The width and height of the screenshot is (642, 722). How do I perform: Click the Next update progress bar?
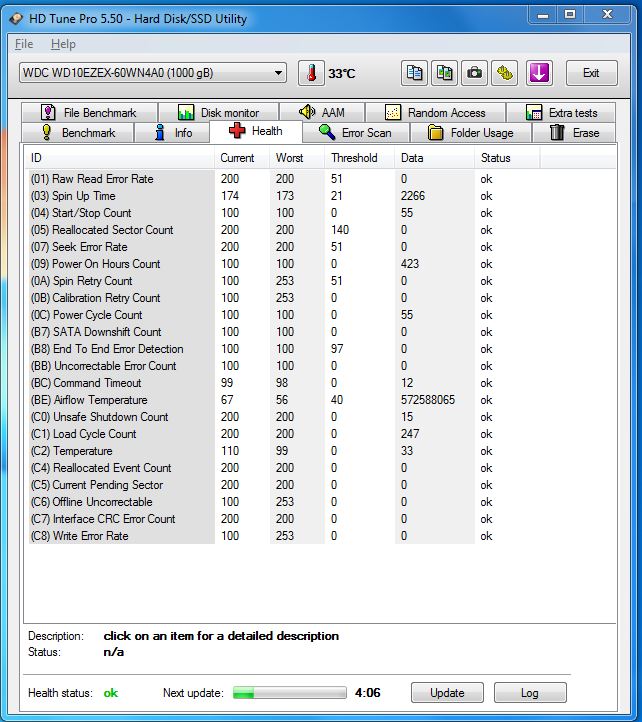click(290, 693)
